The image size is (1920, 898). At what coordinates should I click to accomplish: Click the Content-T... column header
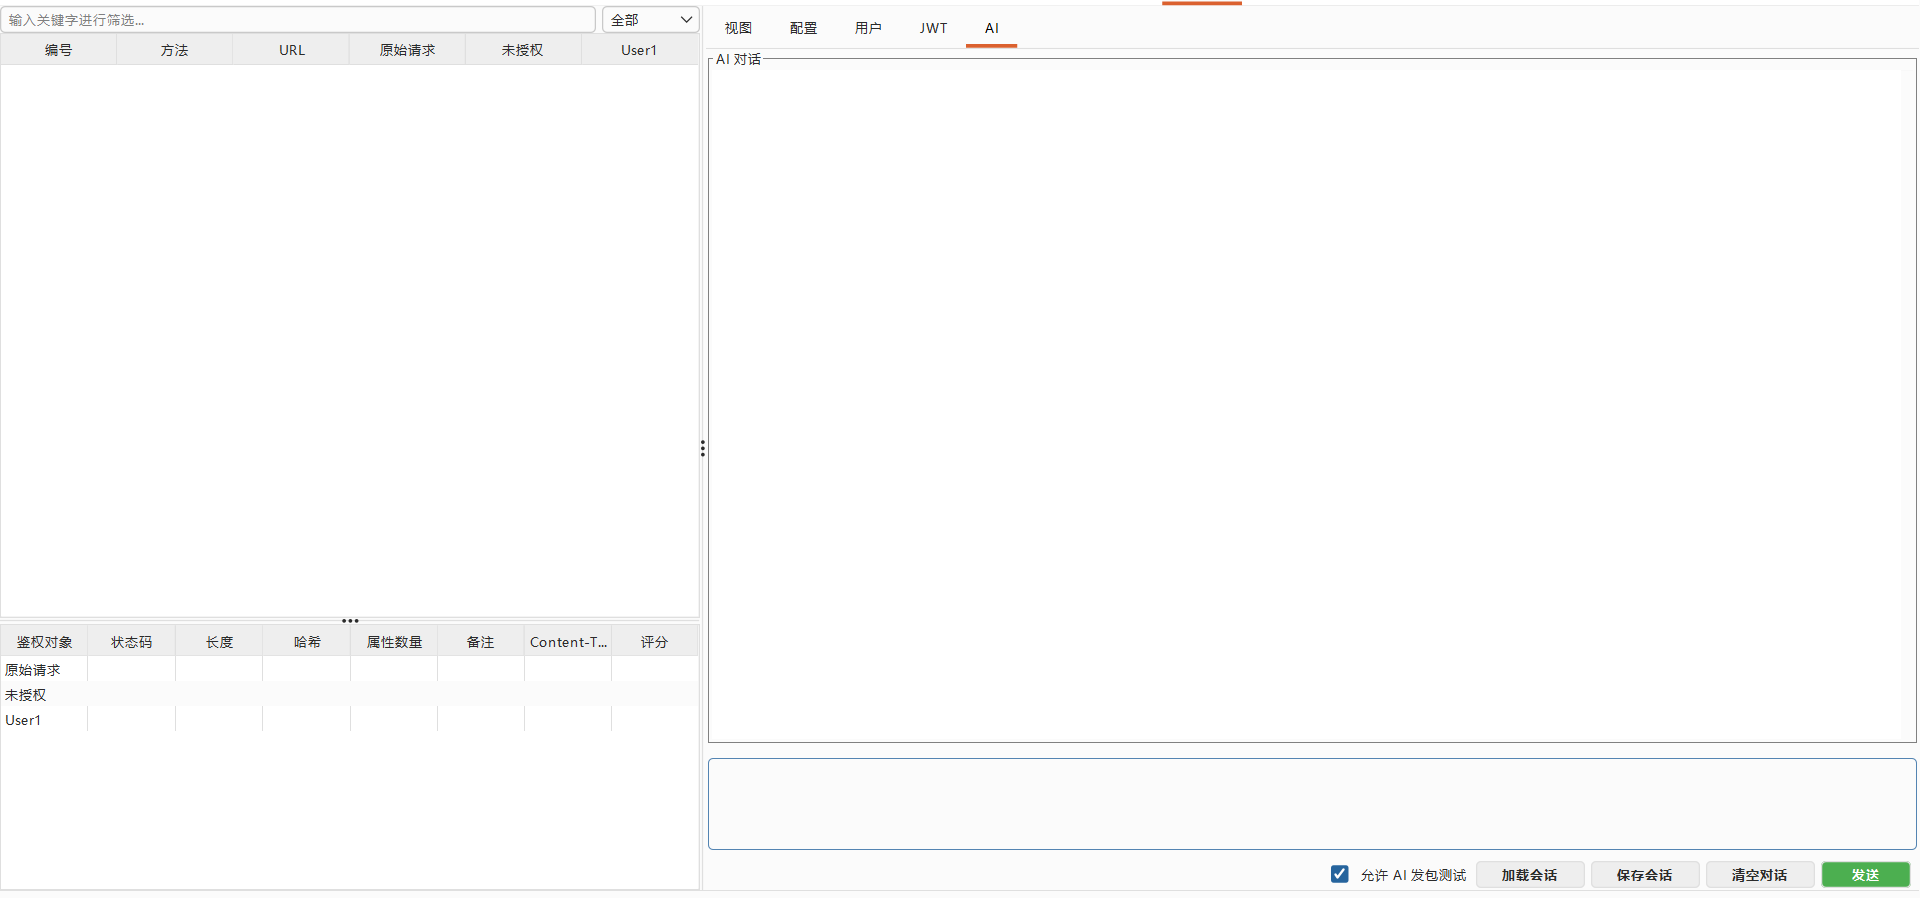[568, 642]
